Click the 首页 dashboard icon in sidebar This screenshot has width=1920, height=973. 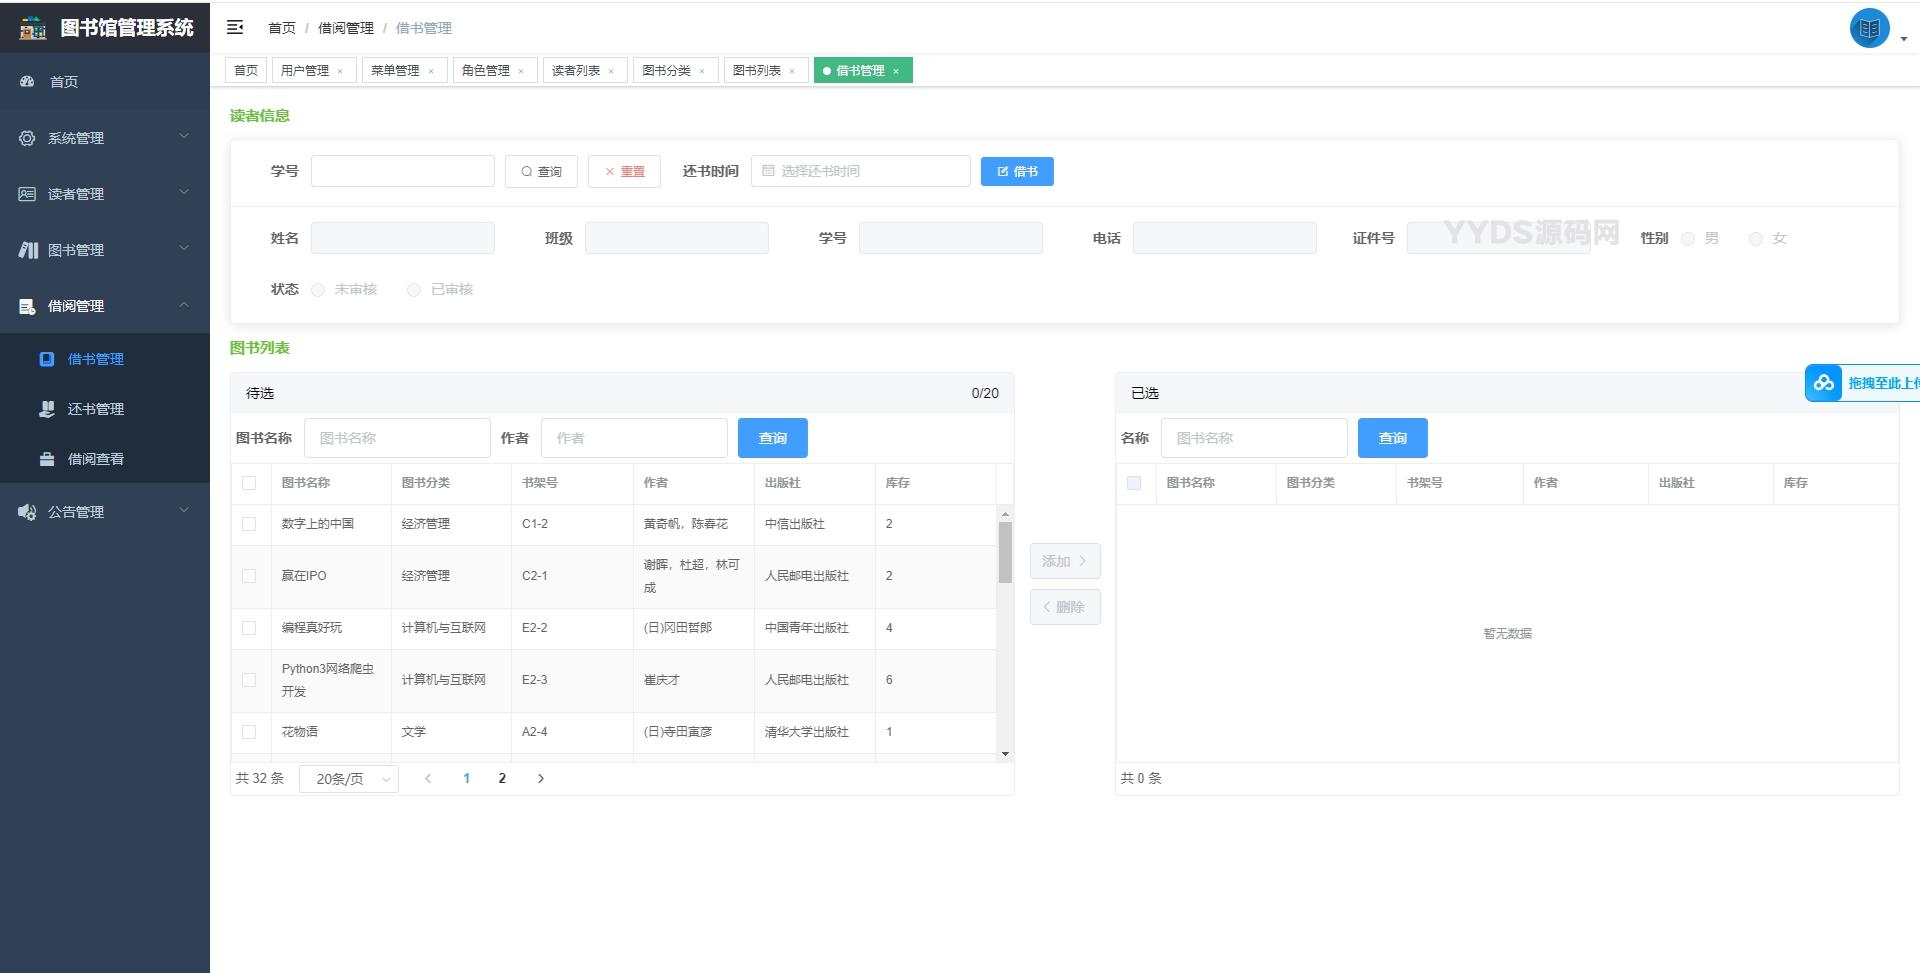click(28, 82)
